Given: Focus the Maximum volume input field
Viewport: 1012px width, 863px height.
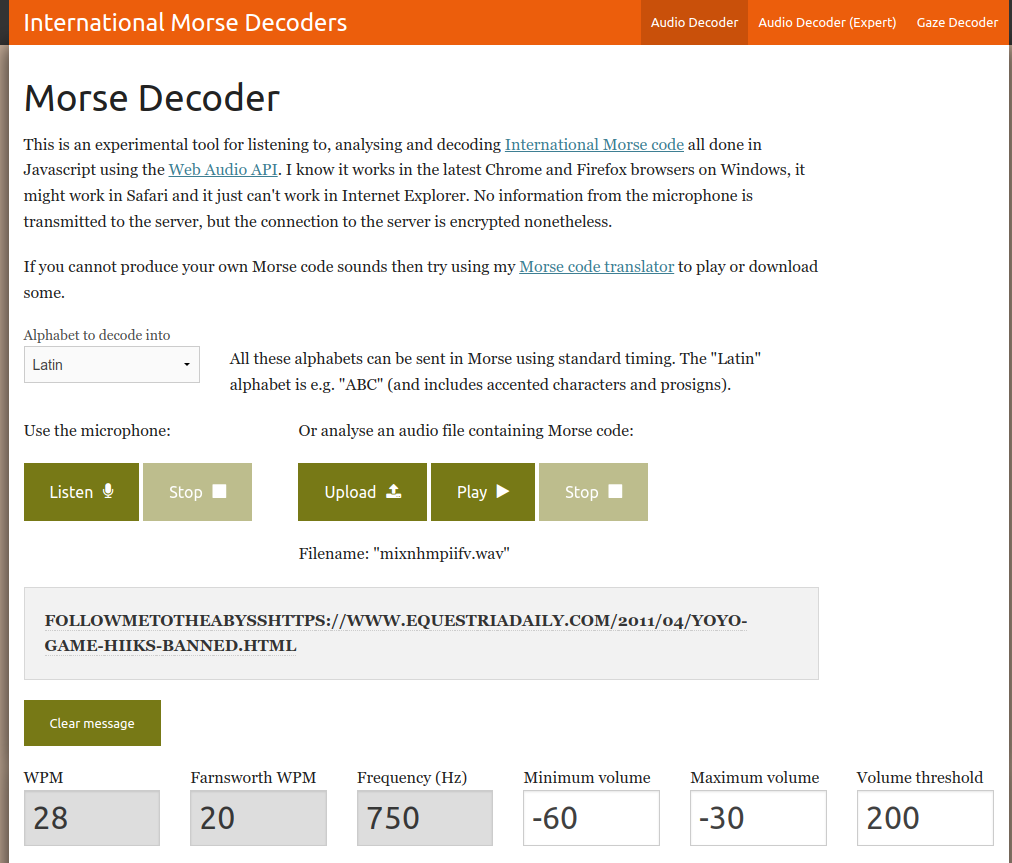Looking at the screenshot, I should pyautogui.click(x=758, y=818).
